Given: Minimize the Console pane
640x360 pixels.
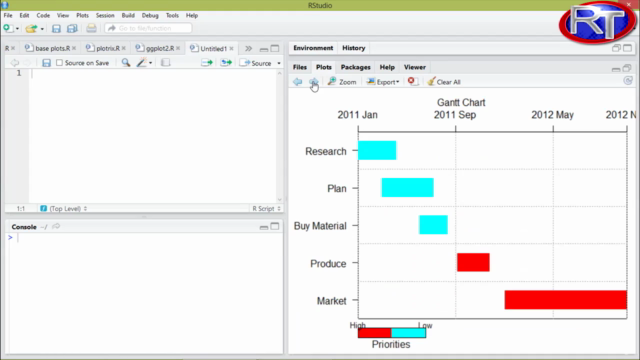Looking at the screenshot, I should [264, 227].
